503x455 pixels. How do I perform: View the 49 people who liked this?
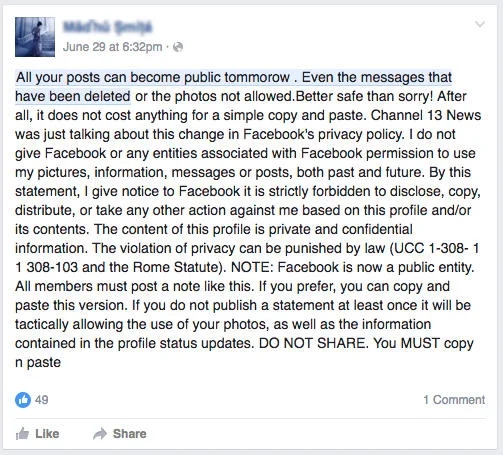(42, 400)
